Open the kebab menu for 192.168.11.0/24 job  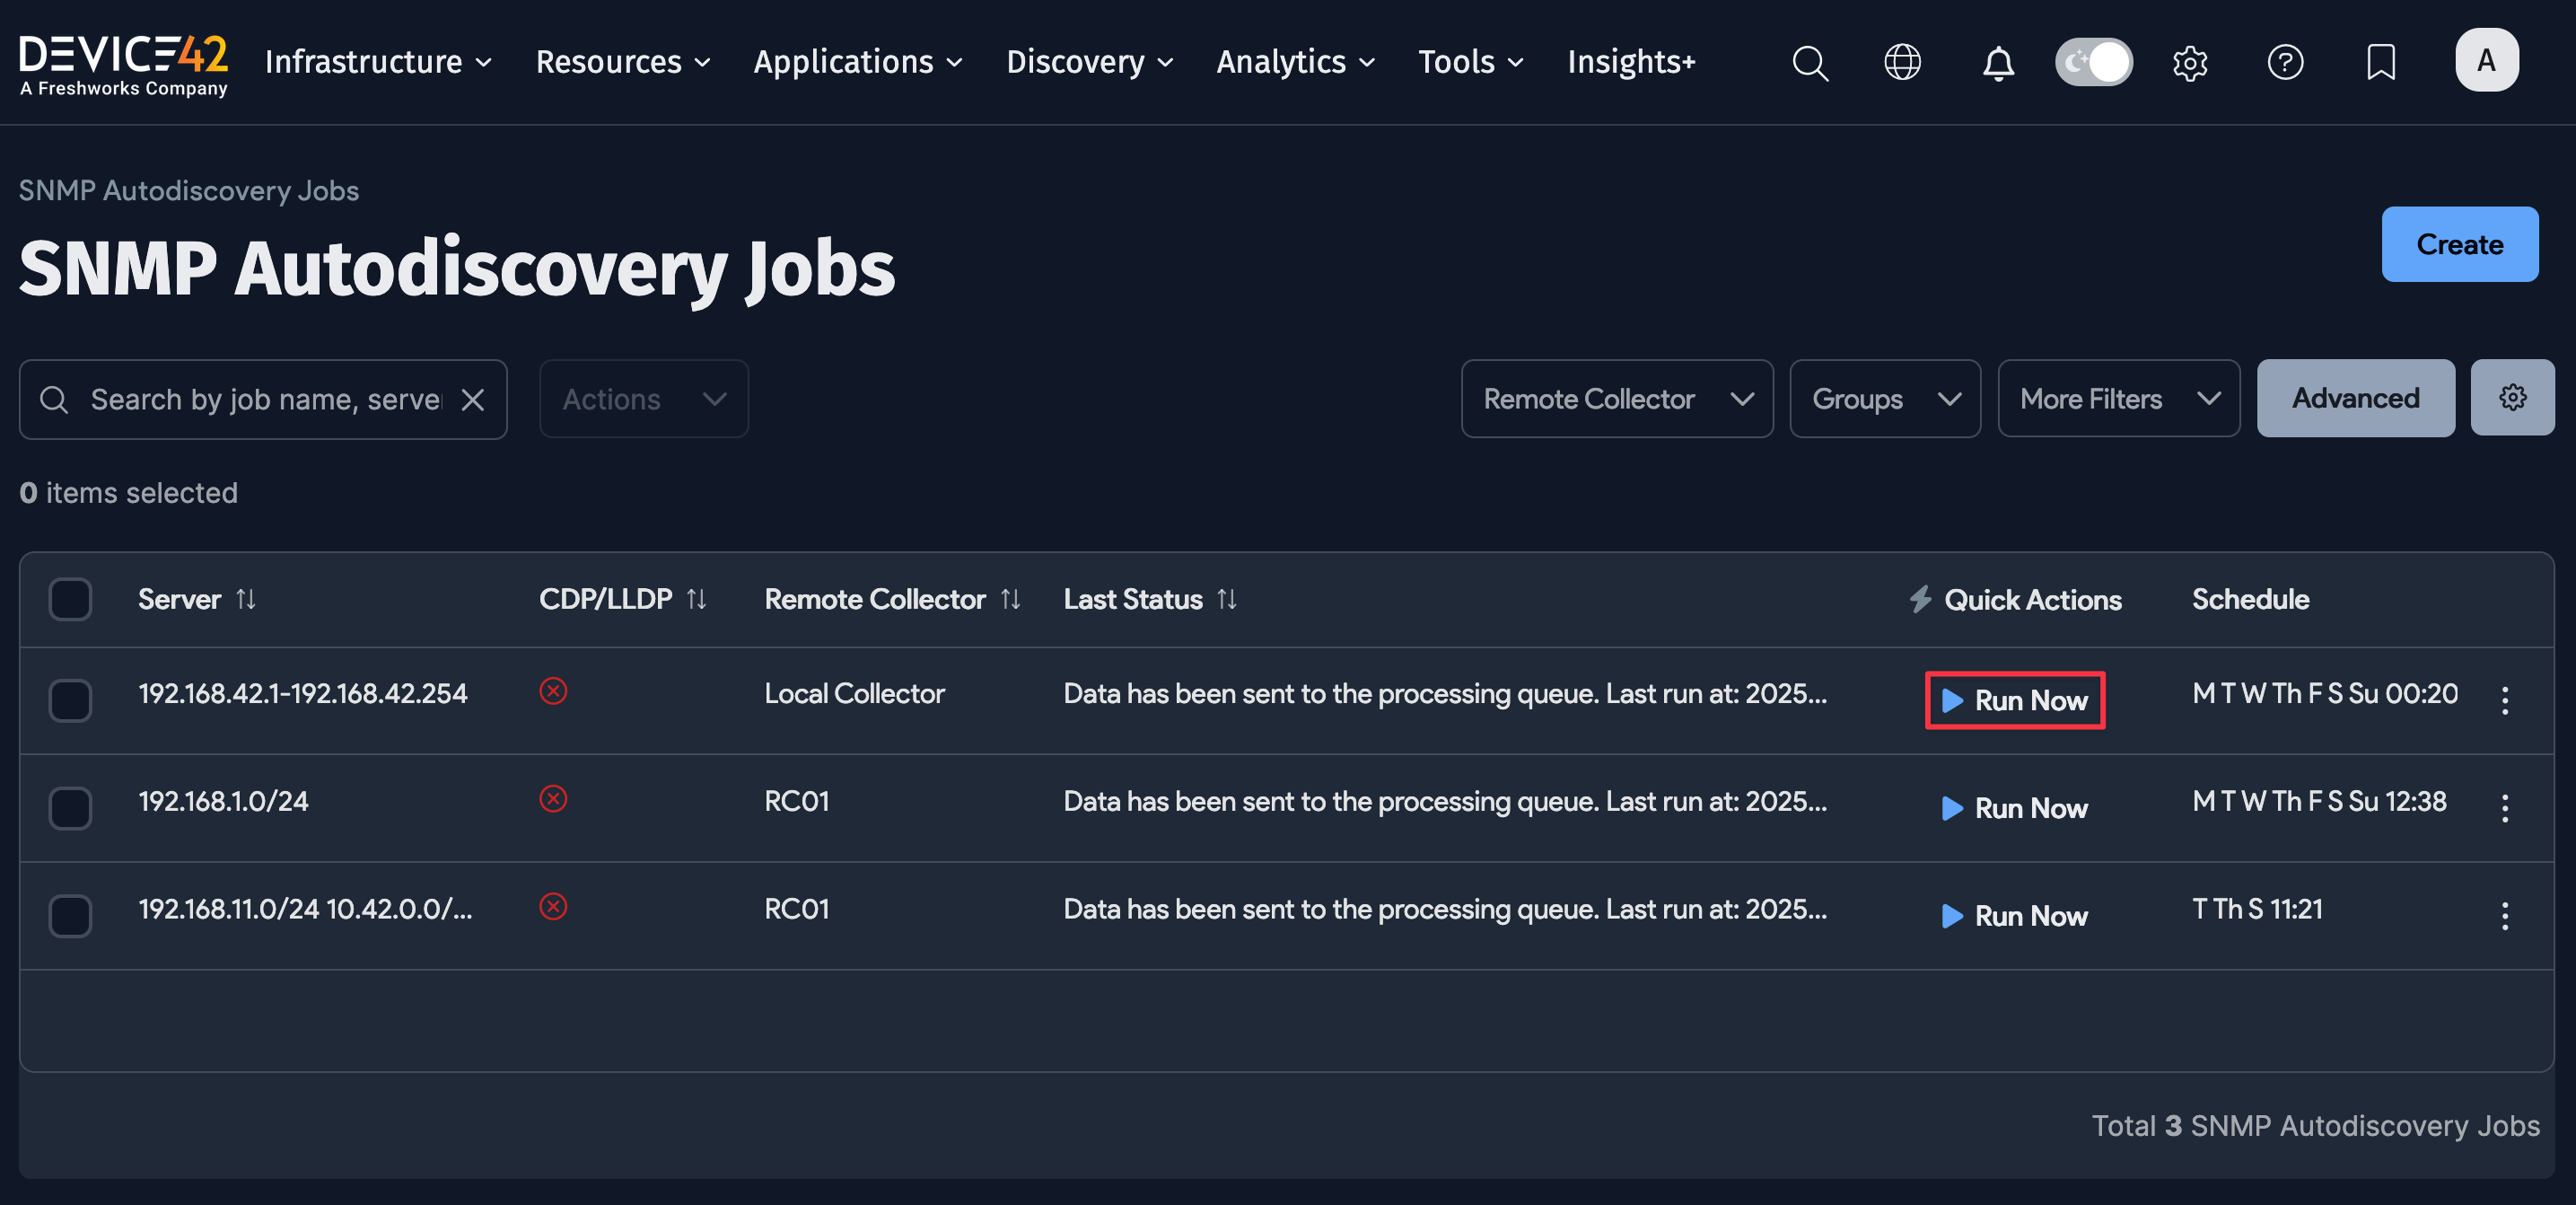tap(2505, 914)
